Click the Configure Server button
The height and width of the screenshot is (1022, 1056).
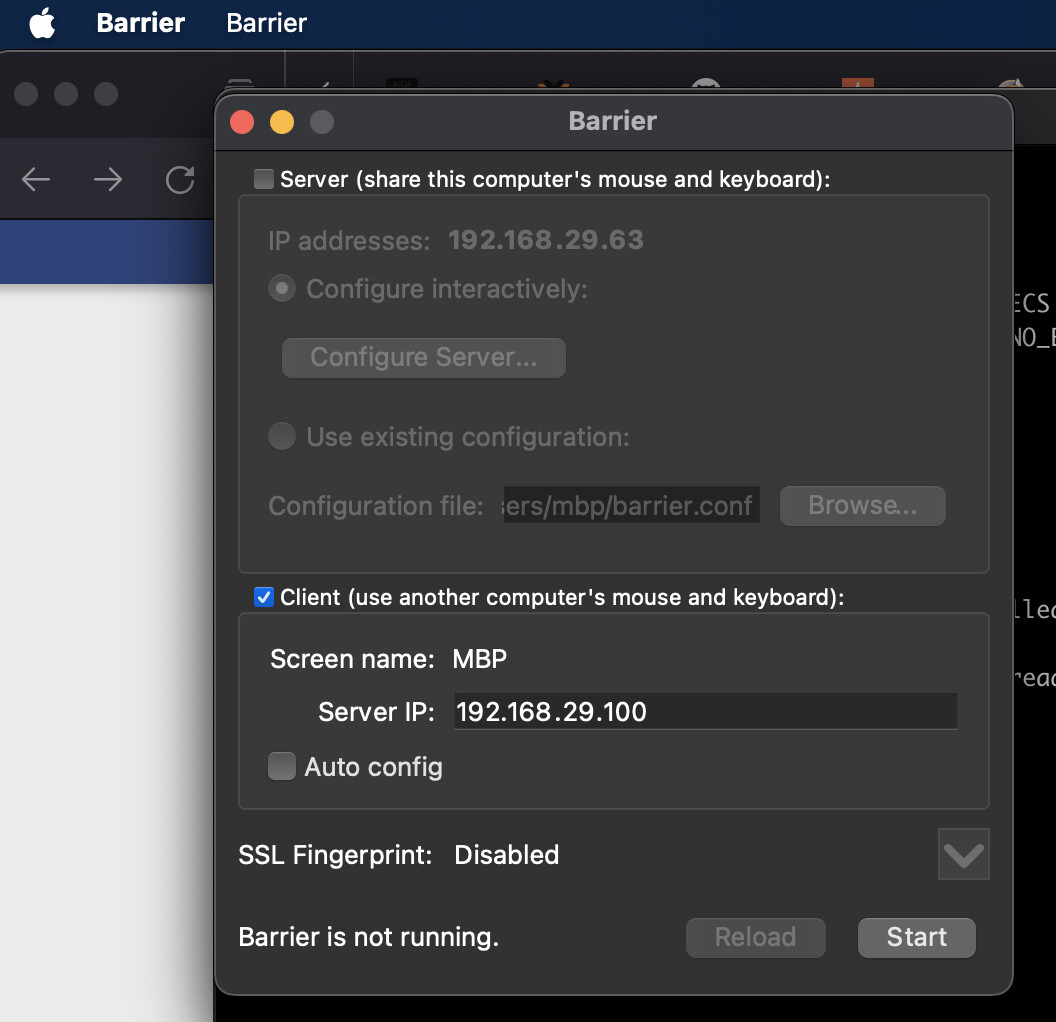(x=423, y=357)
